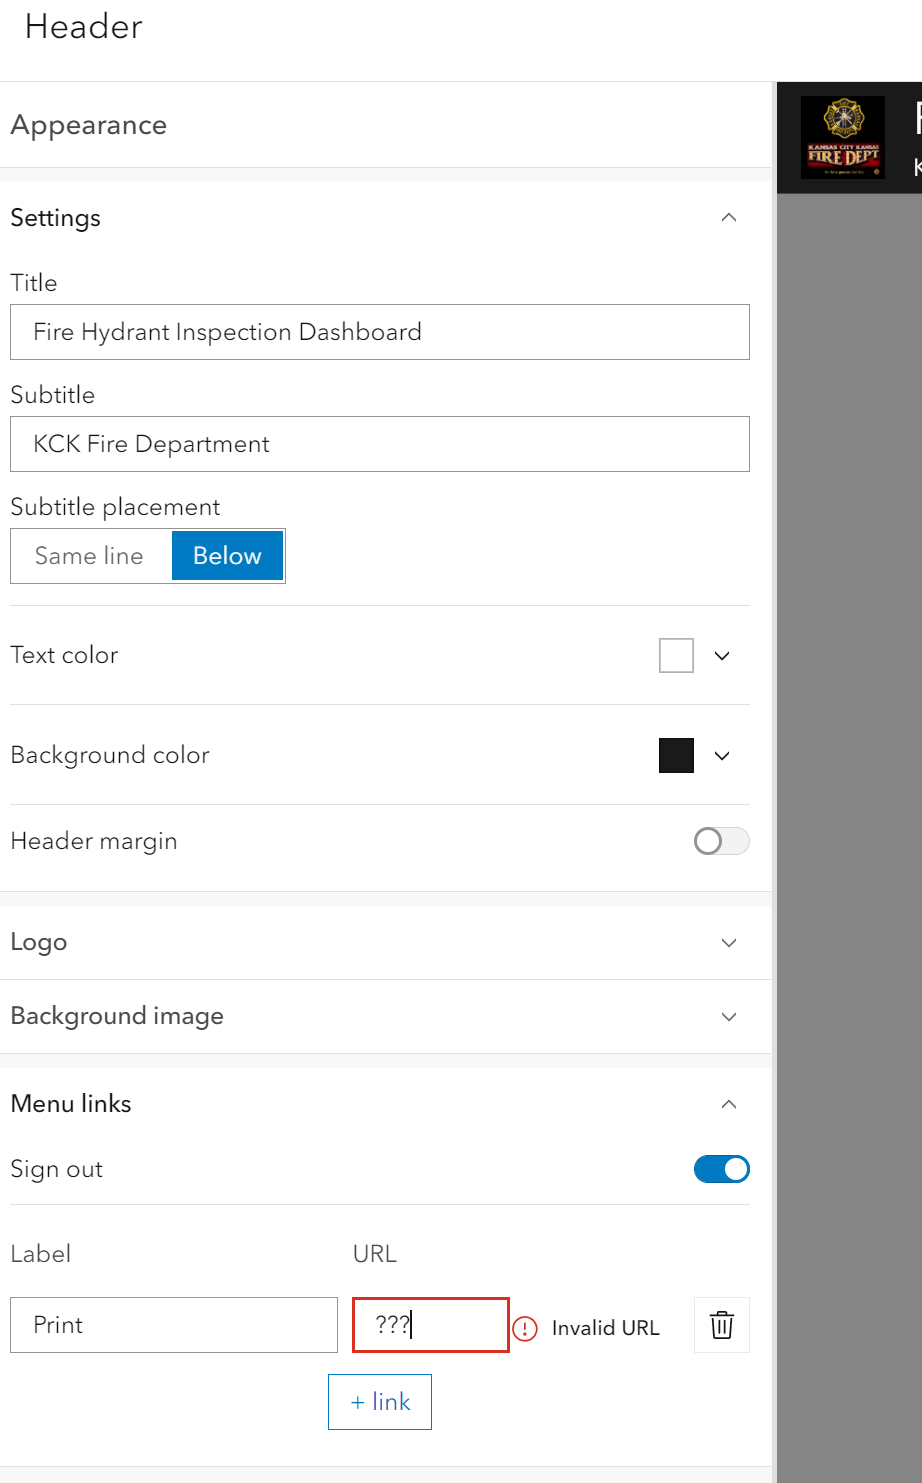Image resolution: width=922 pixels, height=1483 pixels.
Task: Open the Text color dropdown arrow
Action: coord(722,655)
